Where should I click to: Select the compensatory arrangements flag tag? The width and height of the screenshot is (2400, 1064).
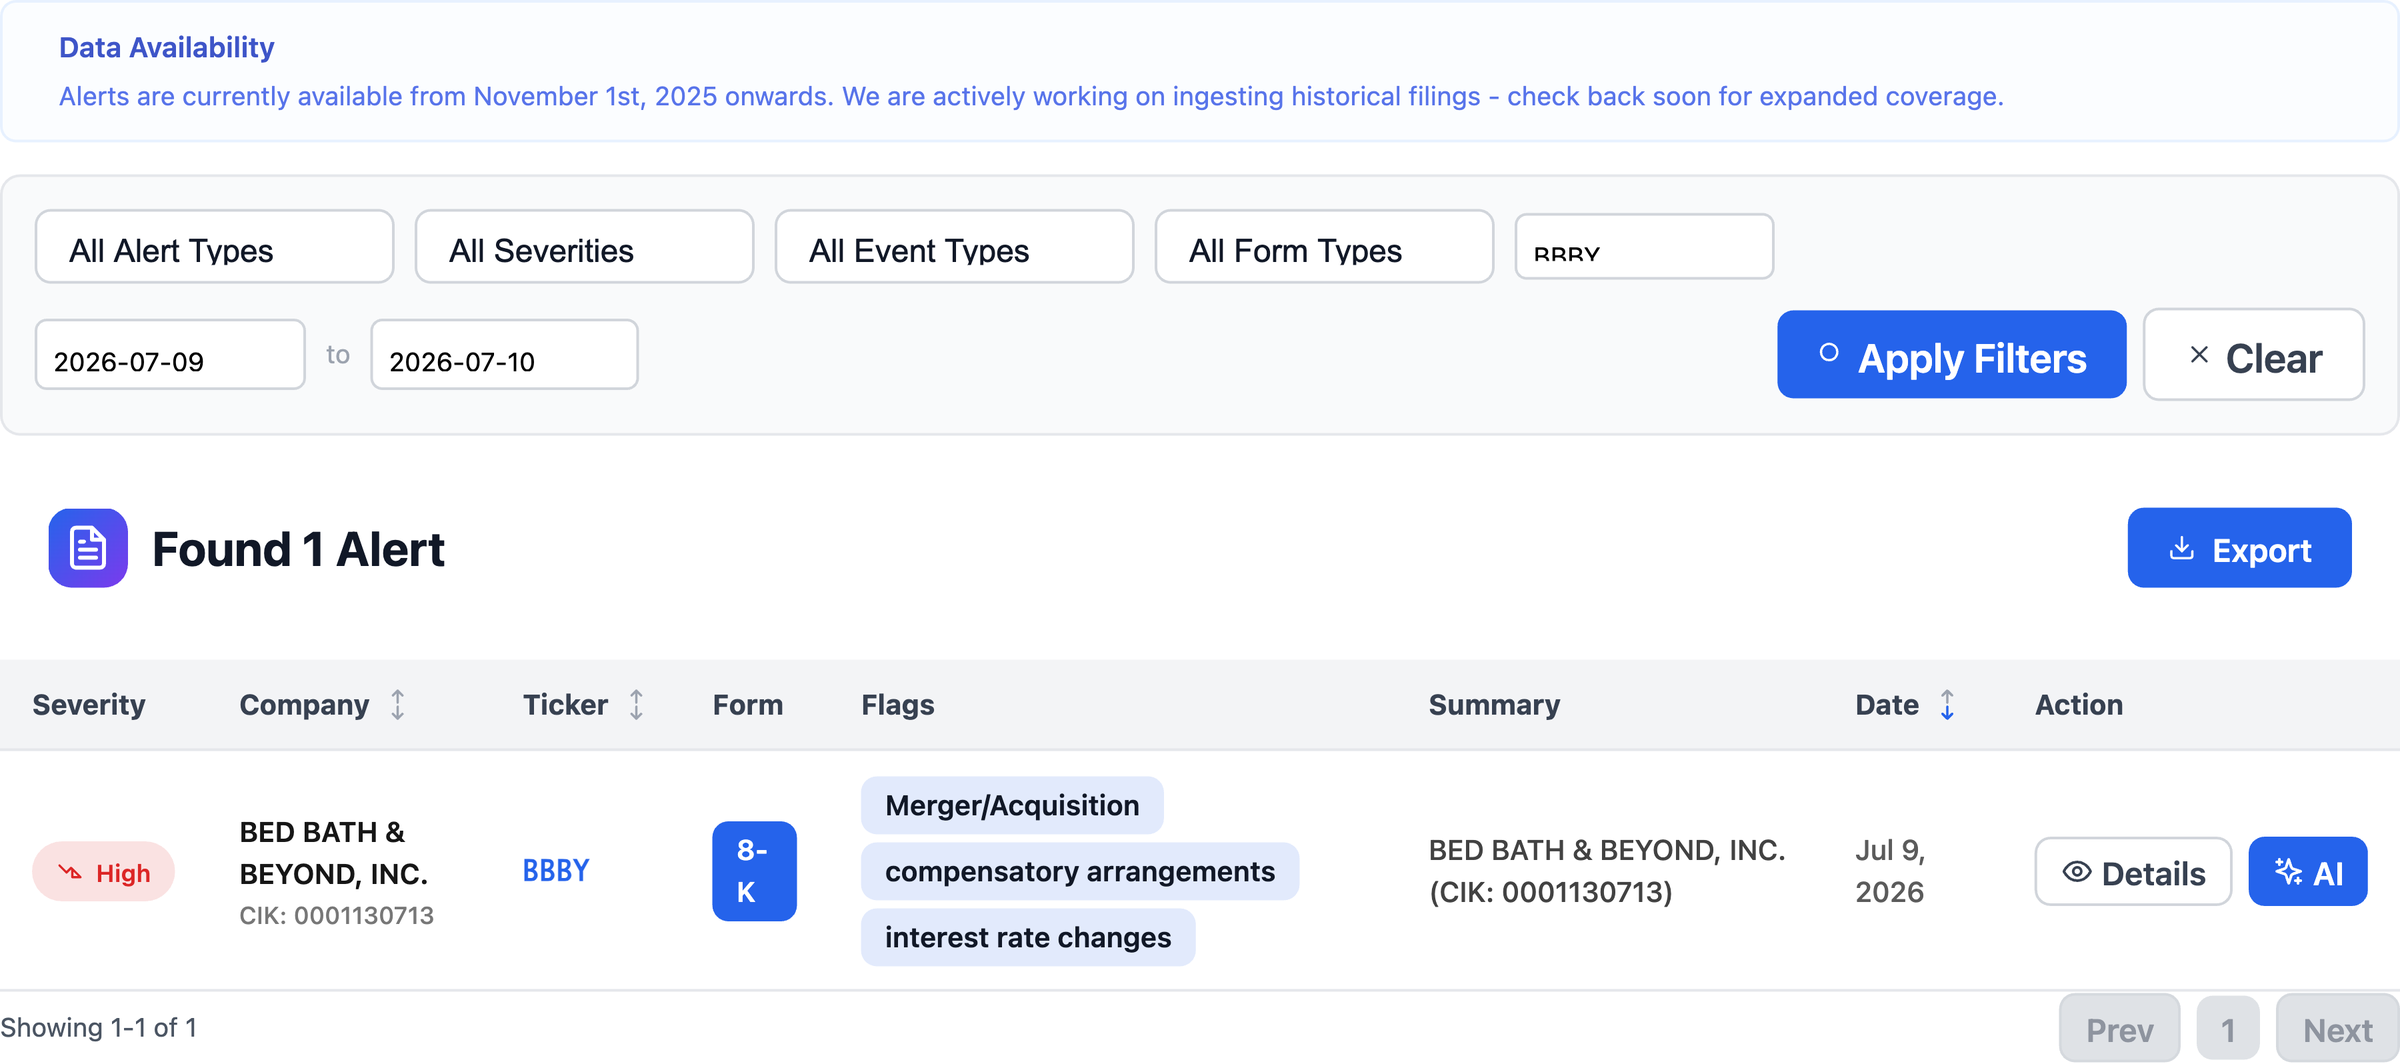[1080, 871]
